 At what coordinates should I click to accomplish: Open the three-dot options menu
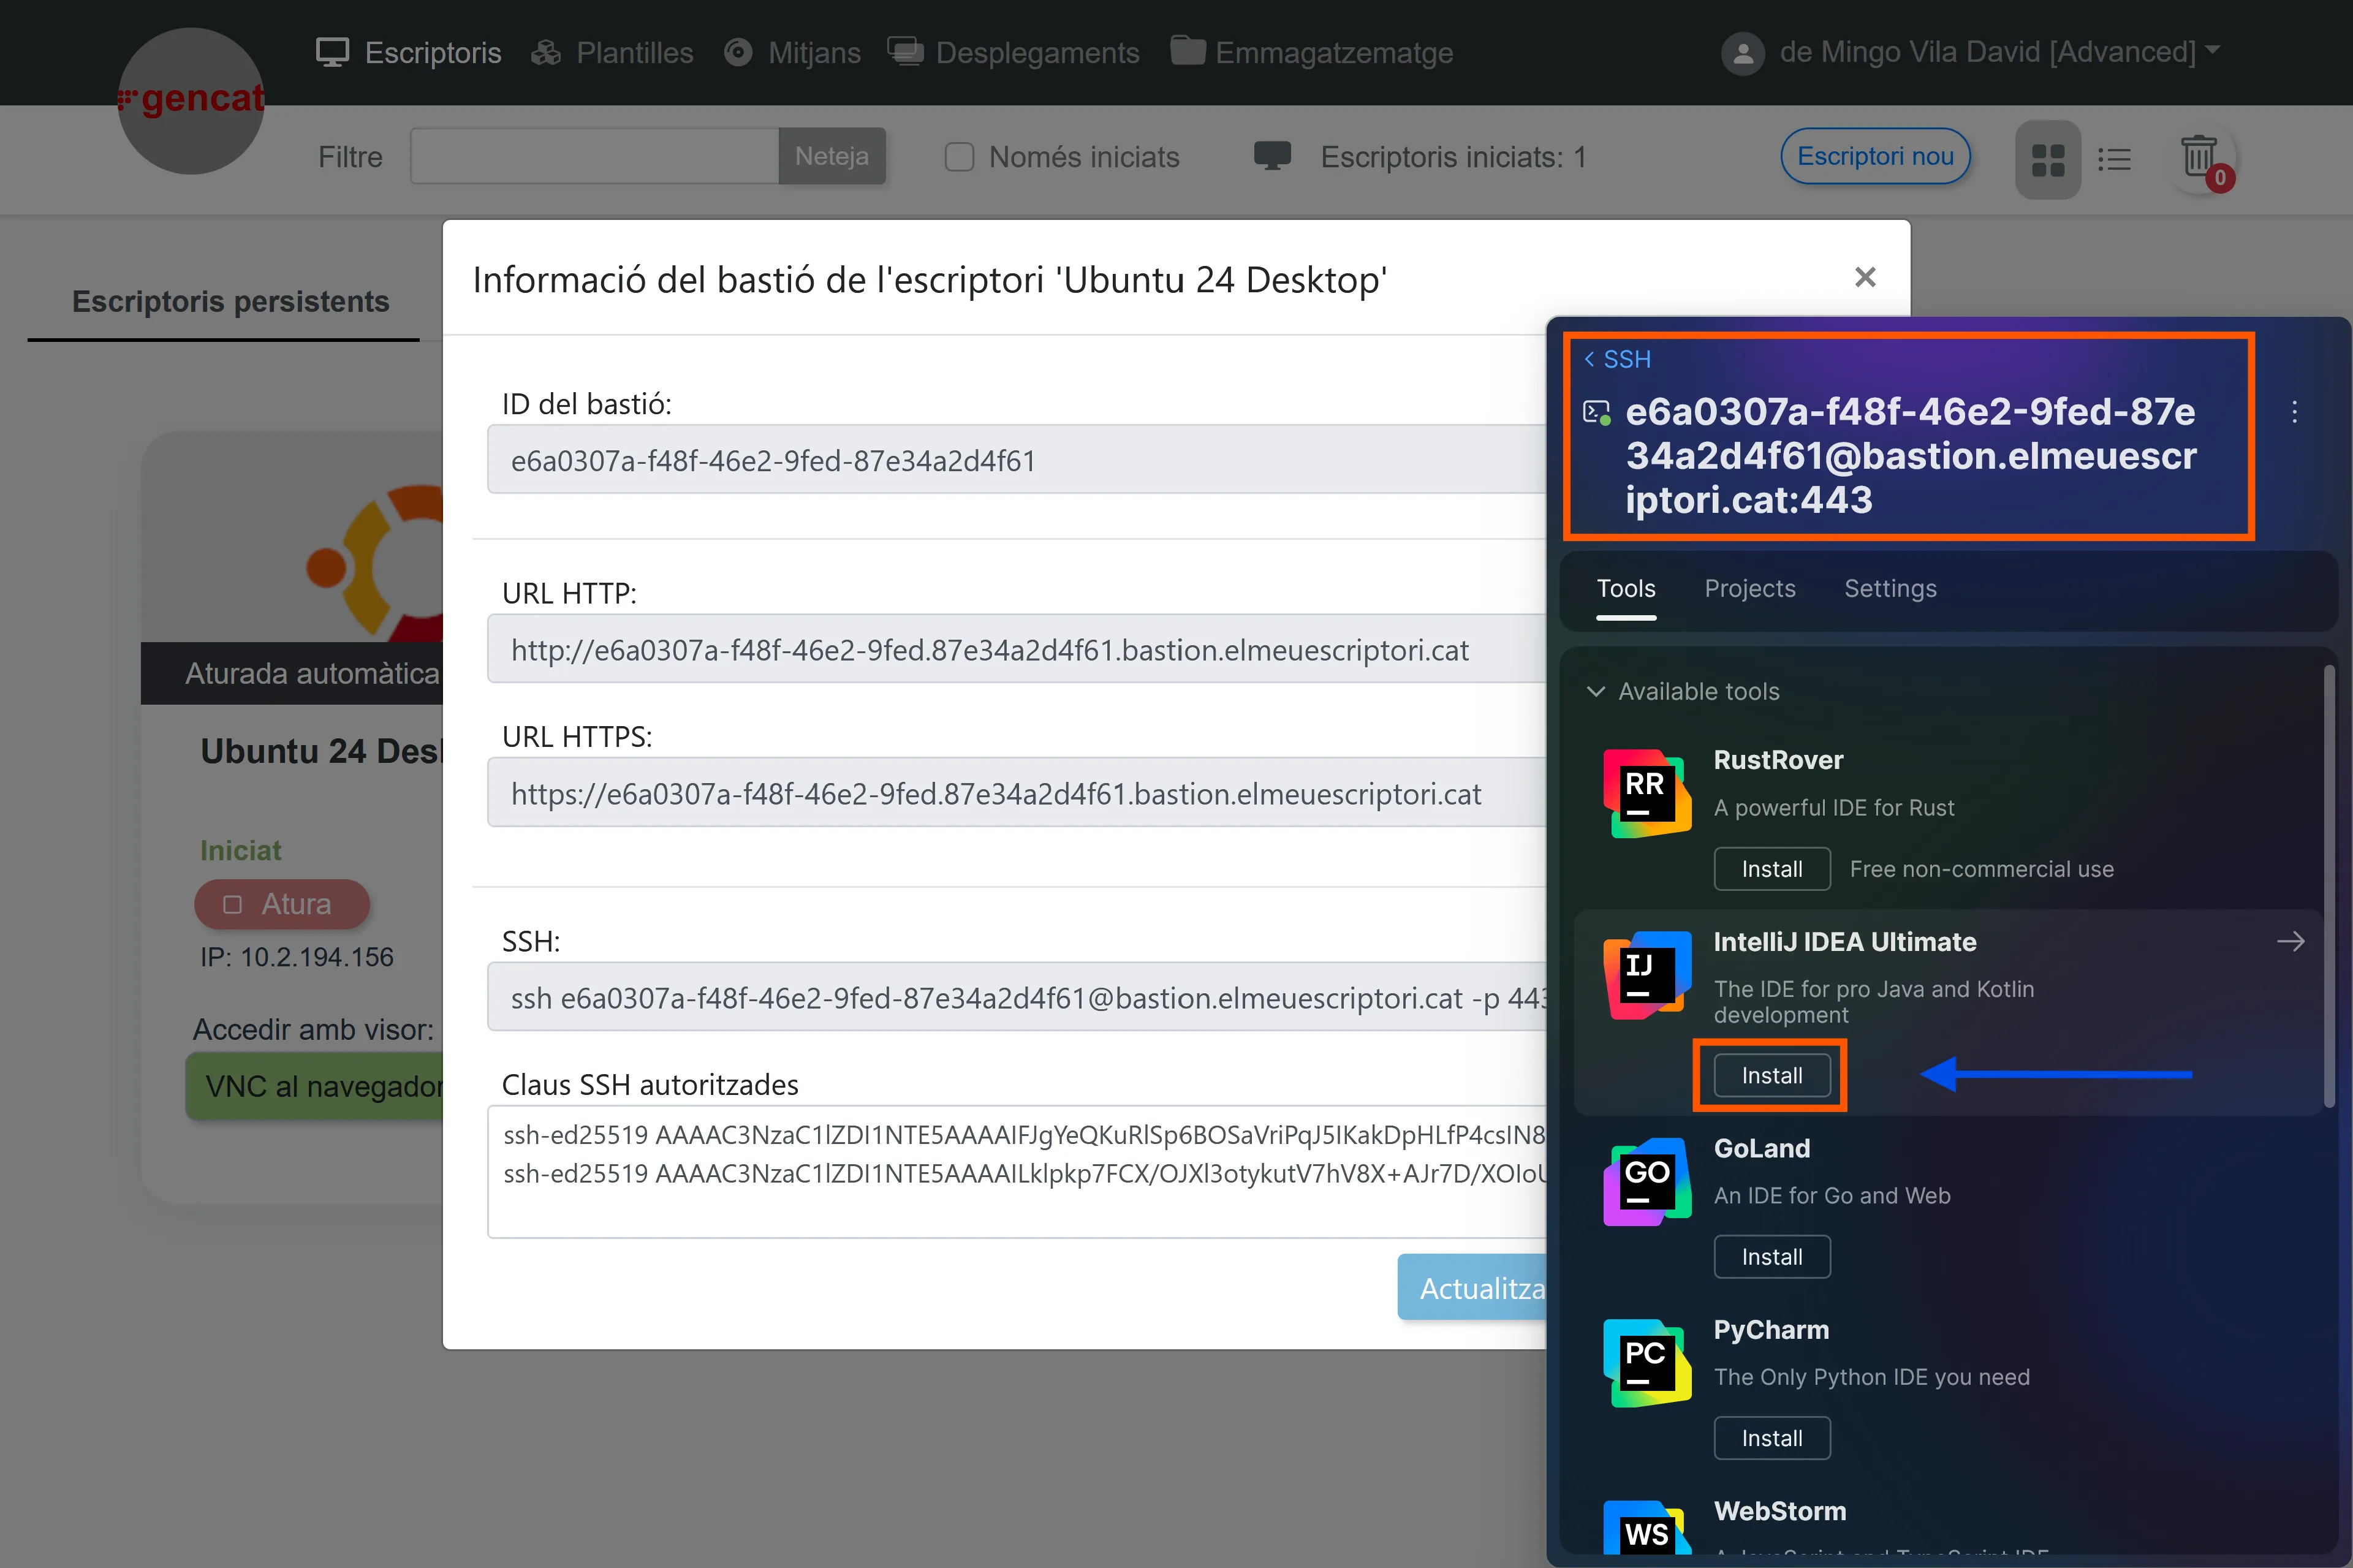click(2294, 412)
